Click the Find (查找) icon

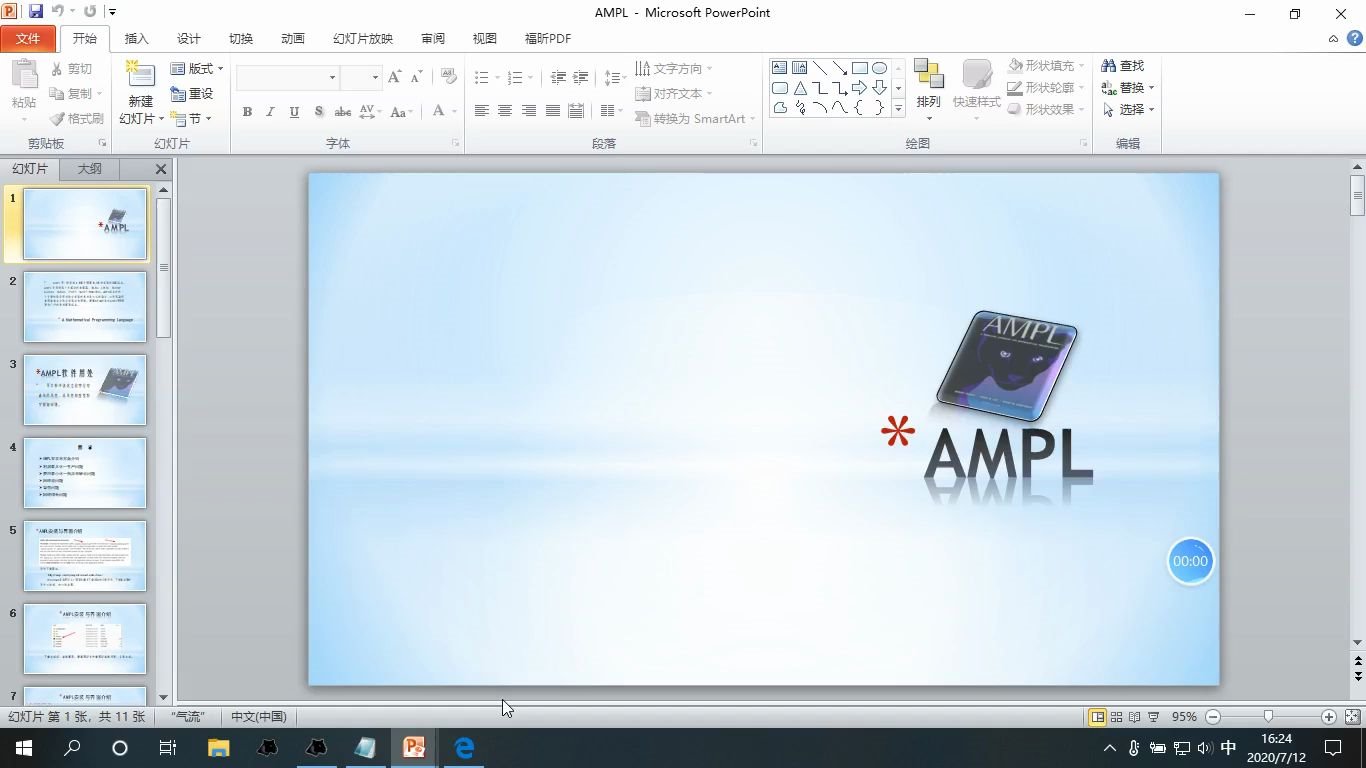(x=1108, y=65)
